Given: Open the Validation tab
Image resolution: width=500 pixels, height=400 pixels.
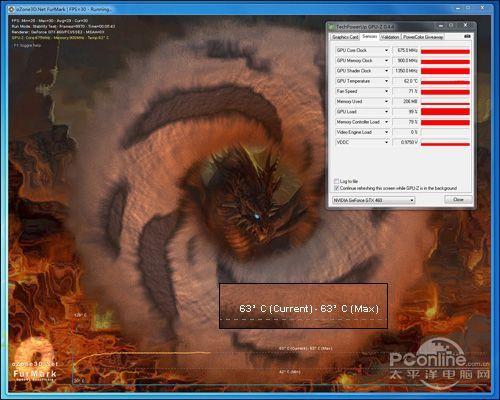Looking at the screenshot, I should pyautogui.click(x=390, y=37).
